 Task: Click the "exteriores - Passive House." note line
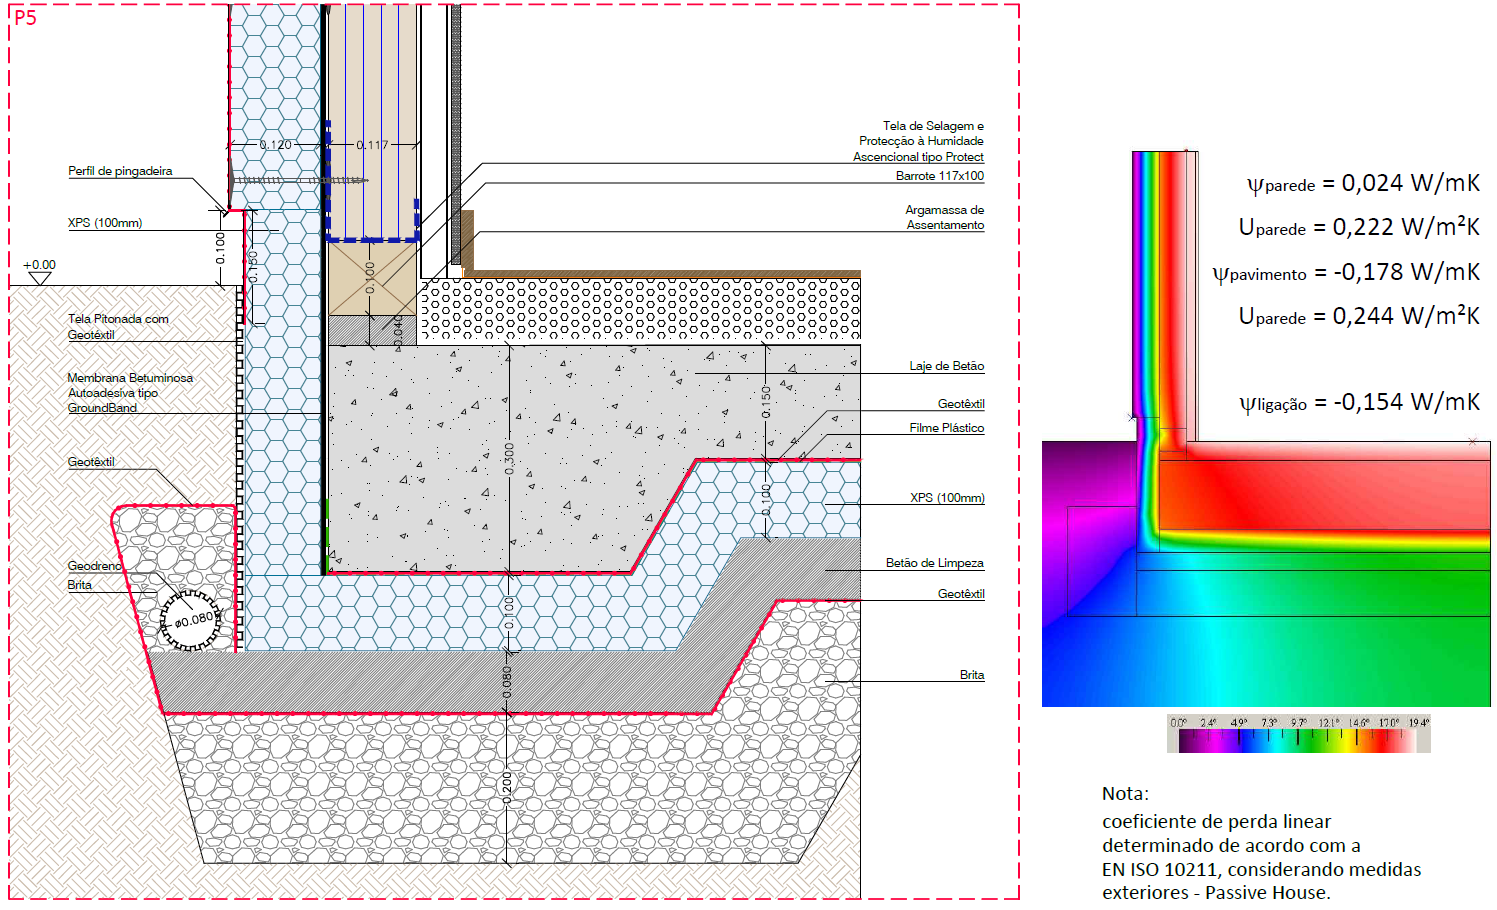click(x=1216, y=893)
